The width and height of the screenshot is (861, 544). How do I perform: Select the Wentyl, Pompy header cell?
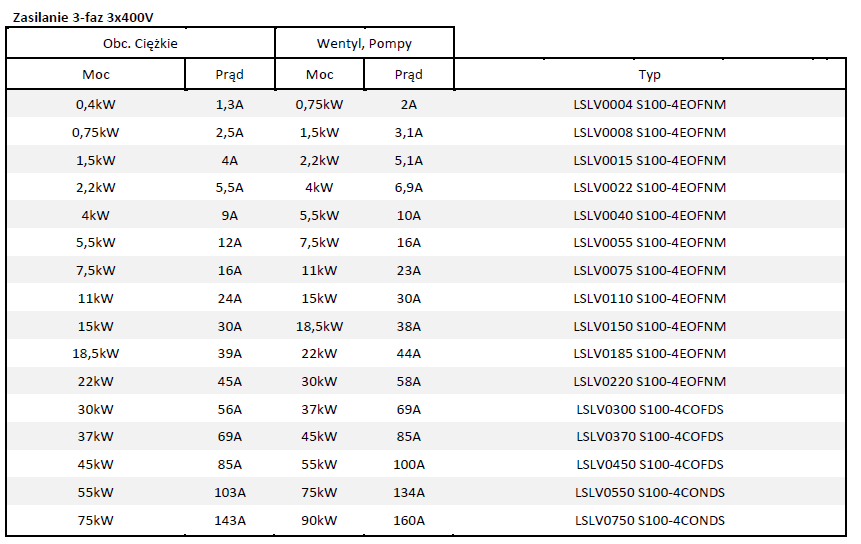pyautogui.click(x=364, y=44)
